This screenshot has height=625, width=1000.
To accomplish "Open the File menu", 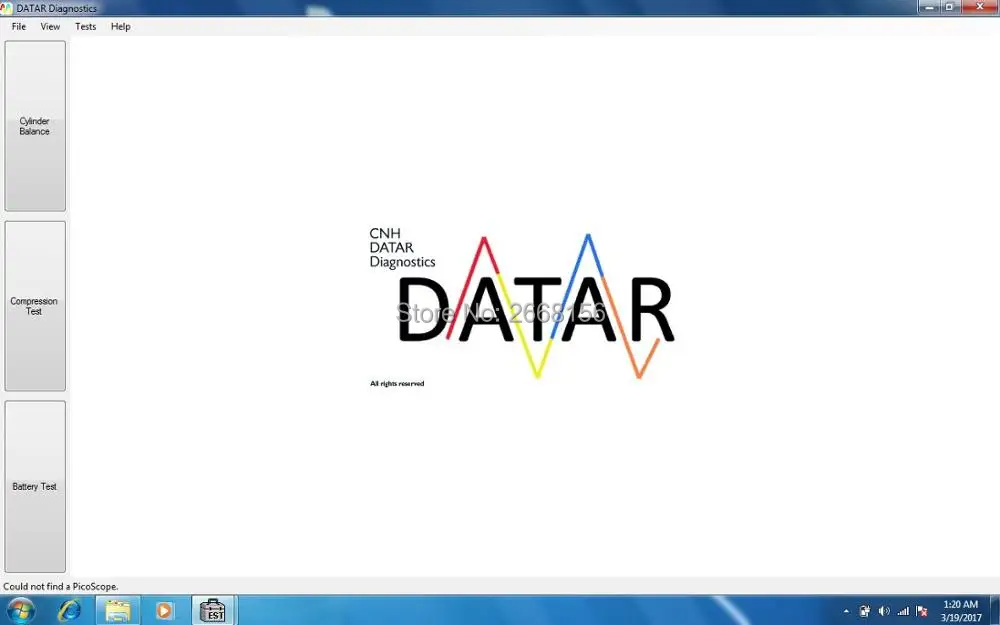I will (x=18, y=26).
